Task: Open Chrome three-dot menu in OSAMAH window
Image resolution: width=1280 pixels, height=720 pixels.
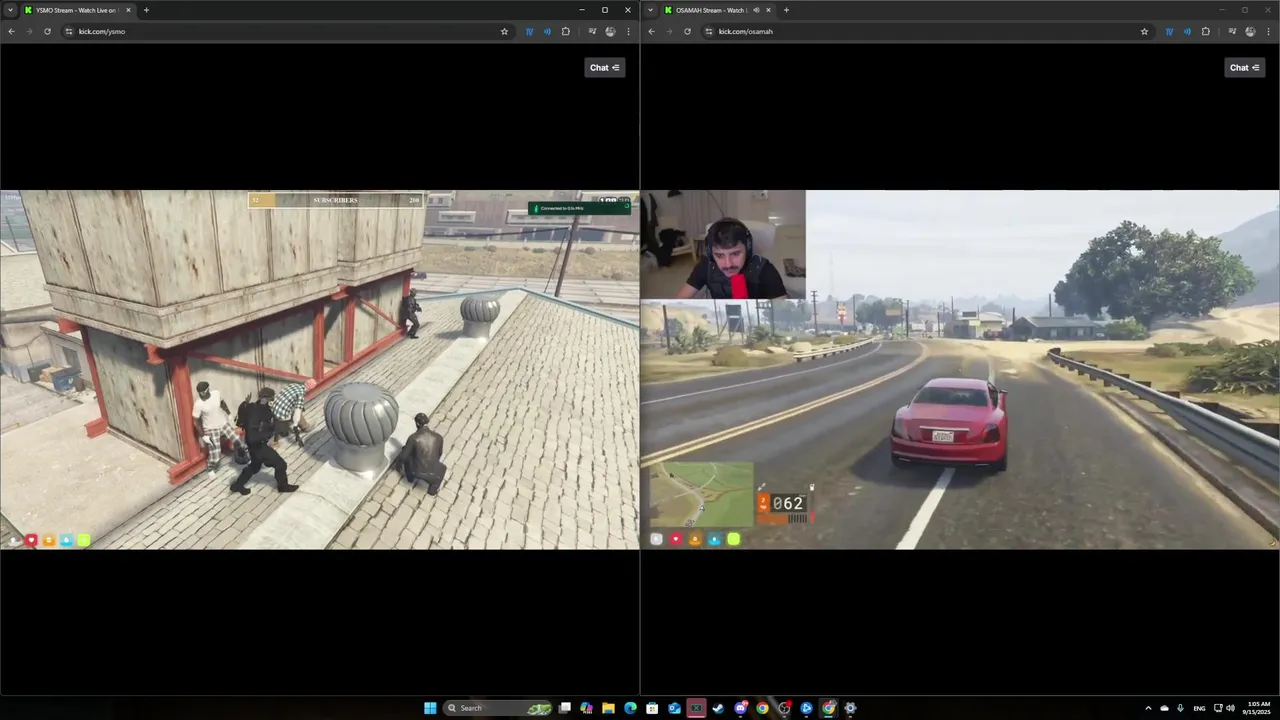Action: point(1268,31)
